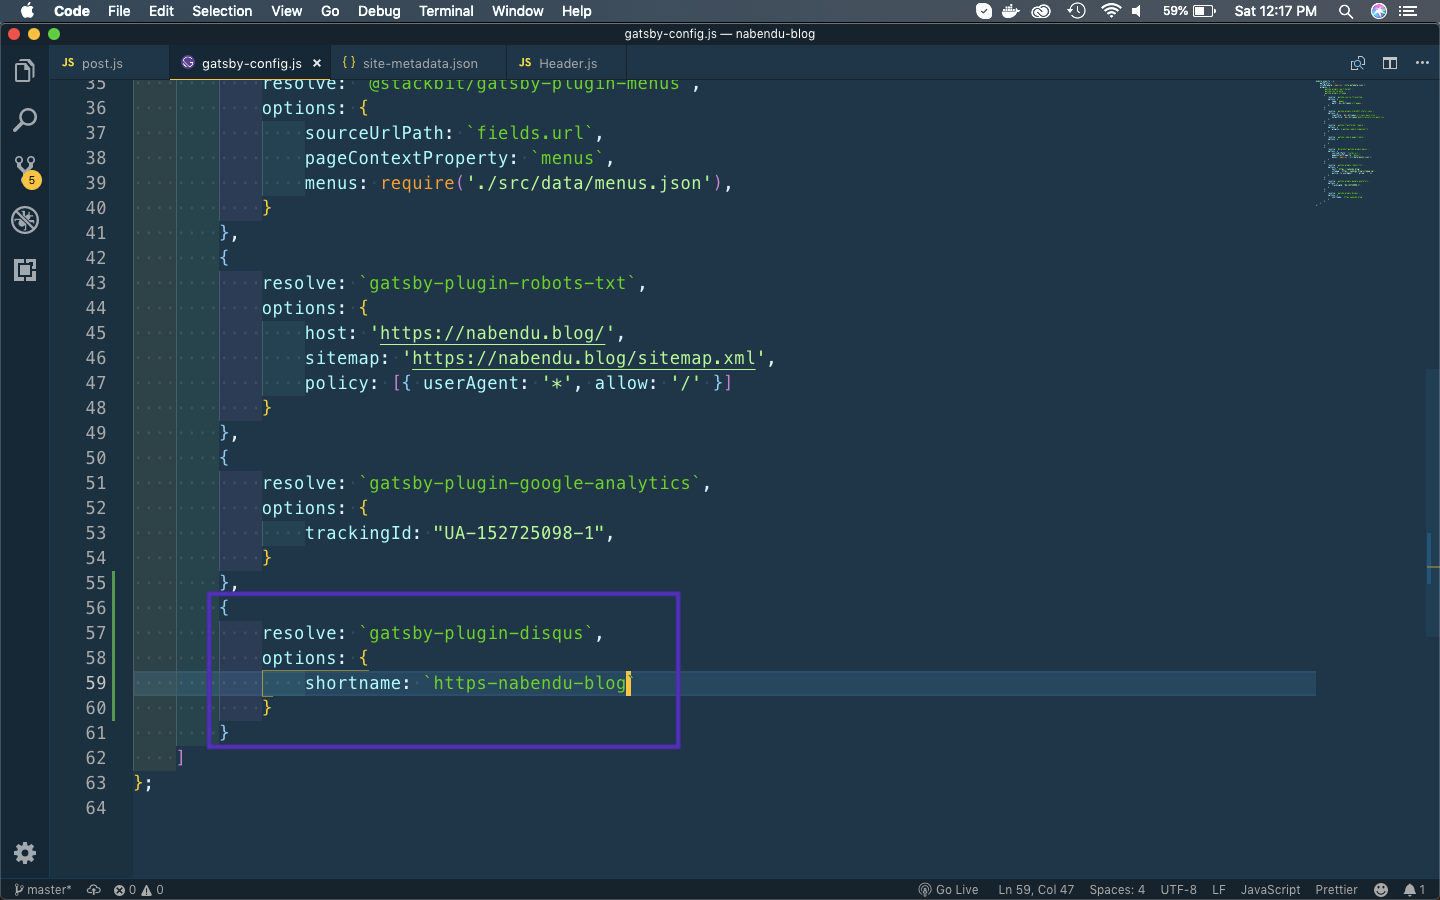Open the errors and warnings Problems indicator
1440x900 pixels.
pos(138,890)
